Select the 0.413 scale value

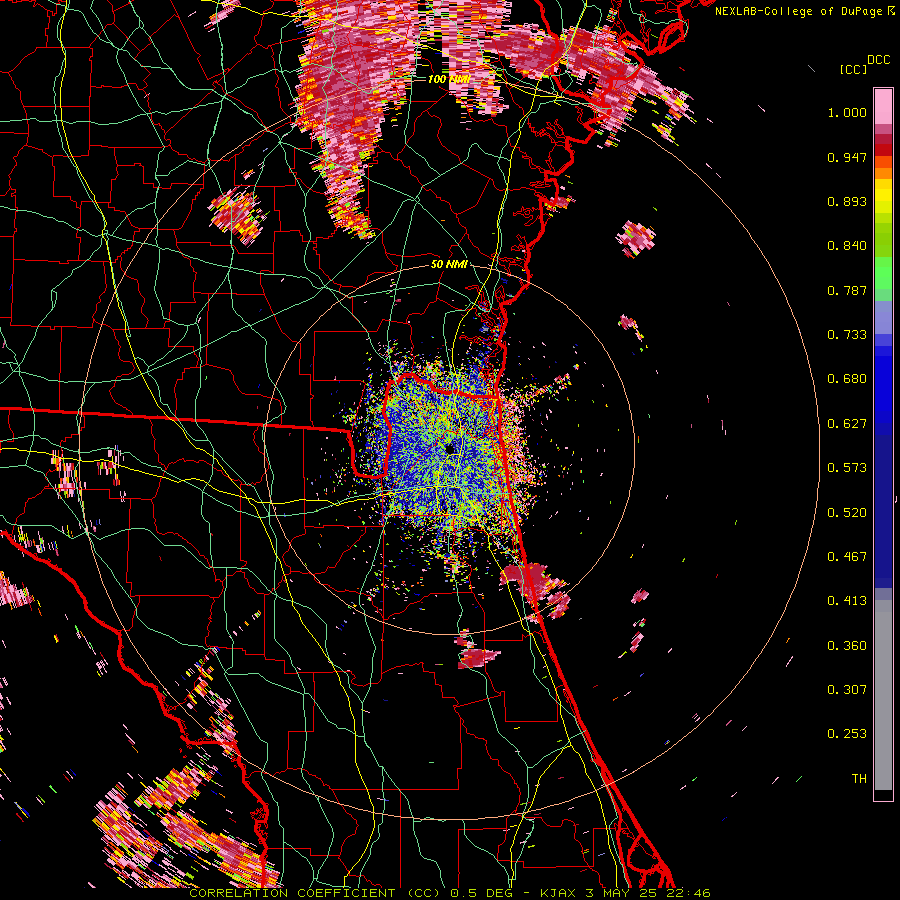[x=847, y=601]
